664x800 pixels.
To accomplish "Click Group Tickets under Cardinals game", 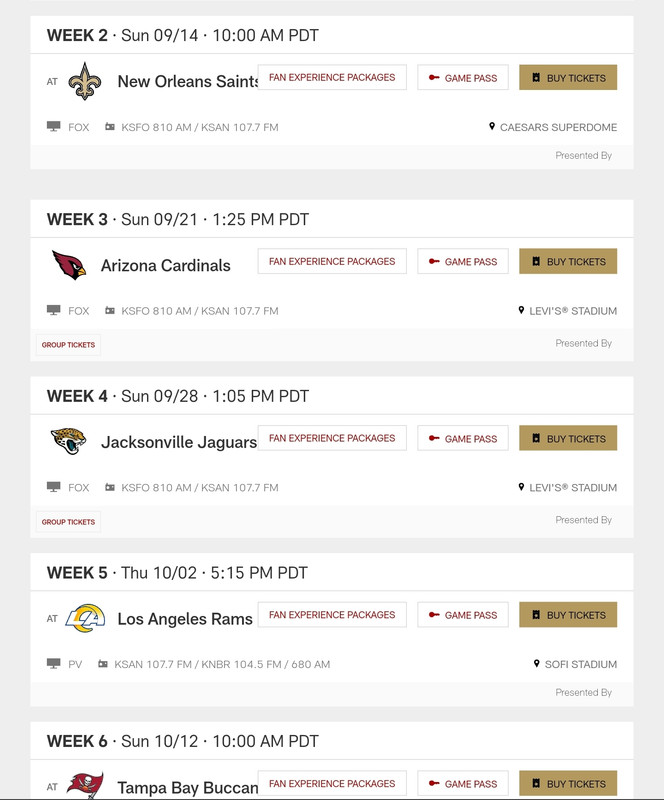I will pos(68,345).
